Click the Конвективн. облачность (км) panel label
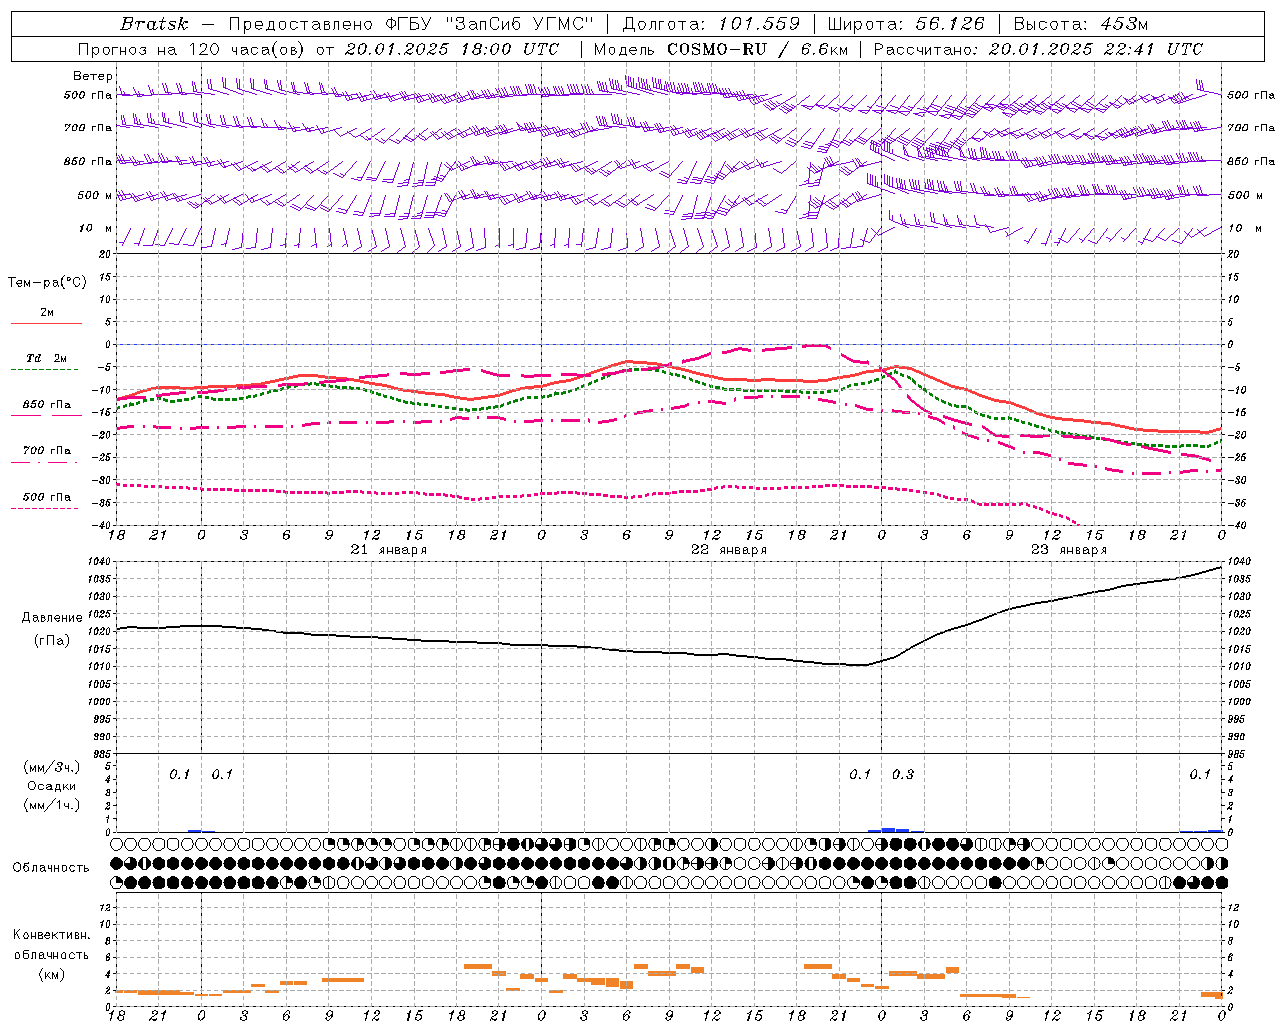The width and height of the screenshot is (1280, 1024). pos(51,954)
